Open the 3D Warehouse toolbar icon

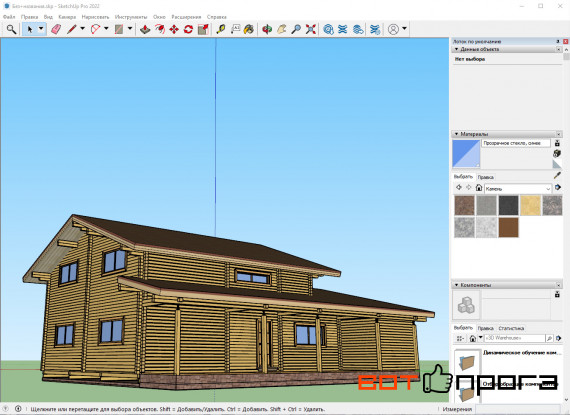[x=328, y=29]
